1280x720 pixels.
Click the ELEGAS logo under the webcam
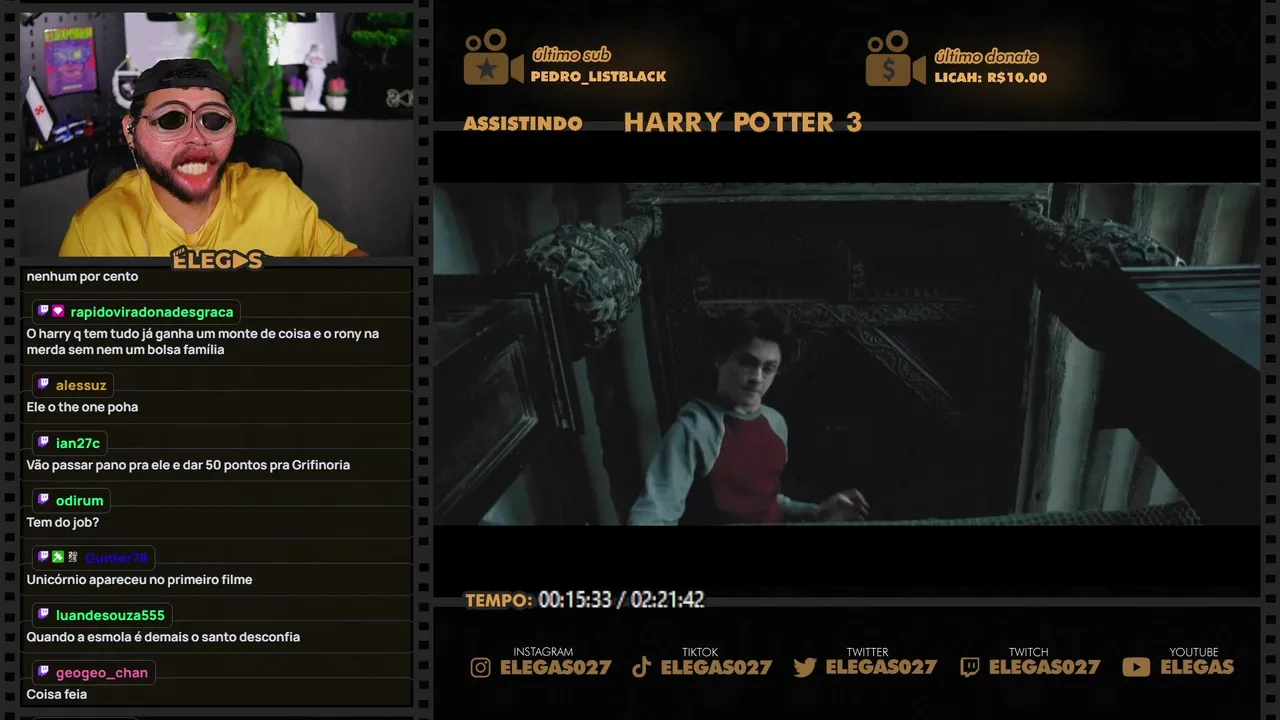coord(217,260)
